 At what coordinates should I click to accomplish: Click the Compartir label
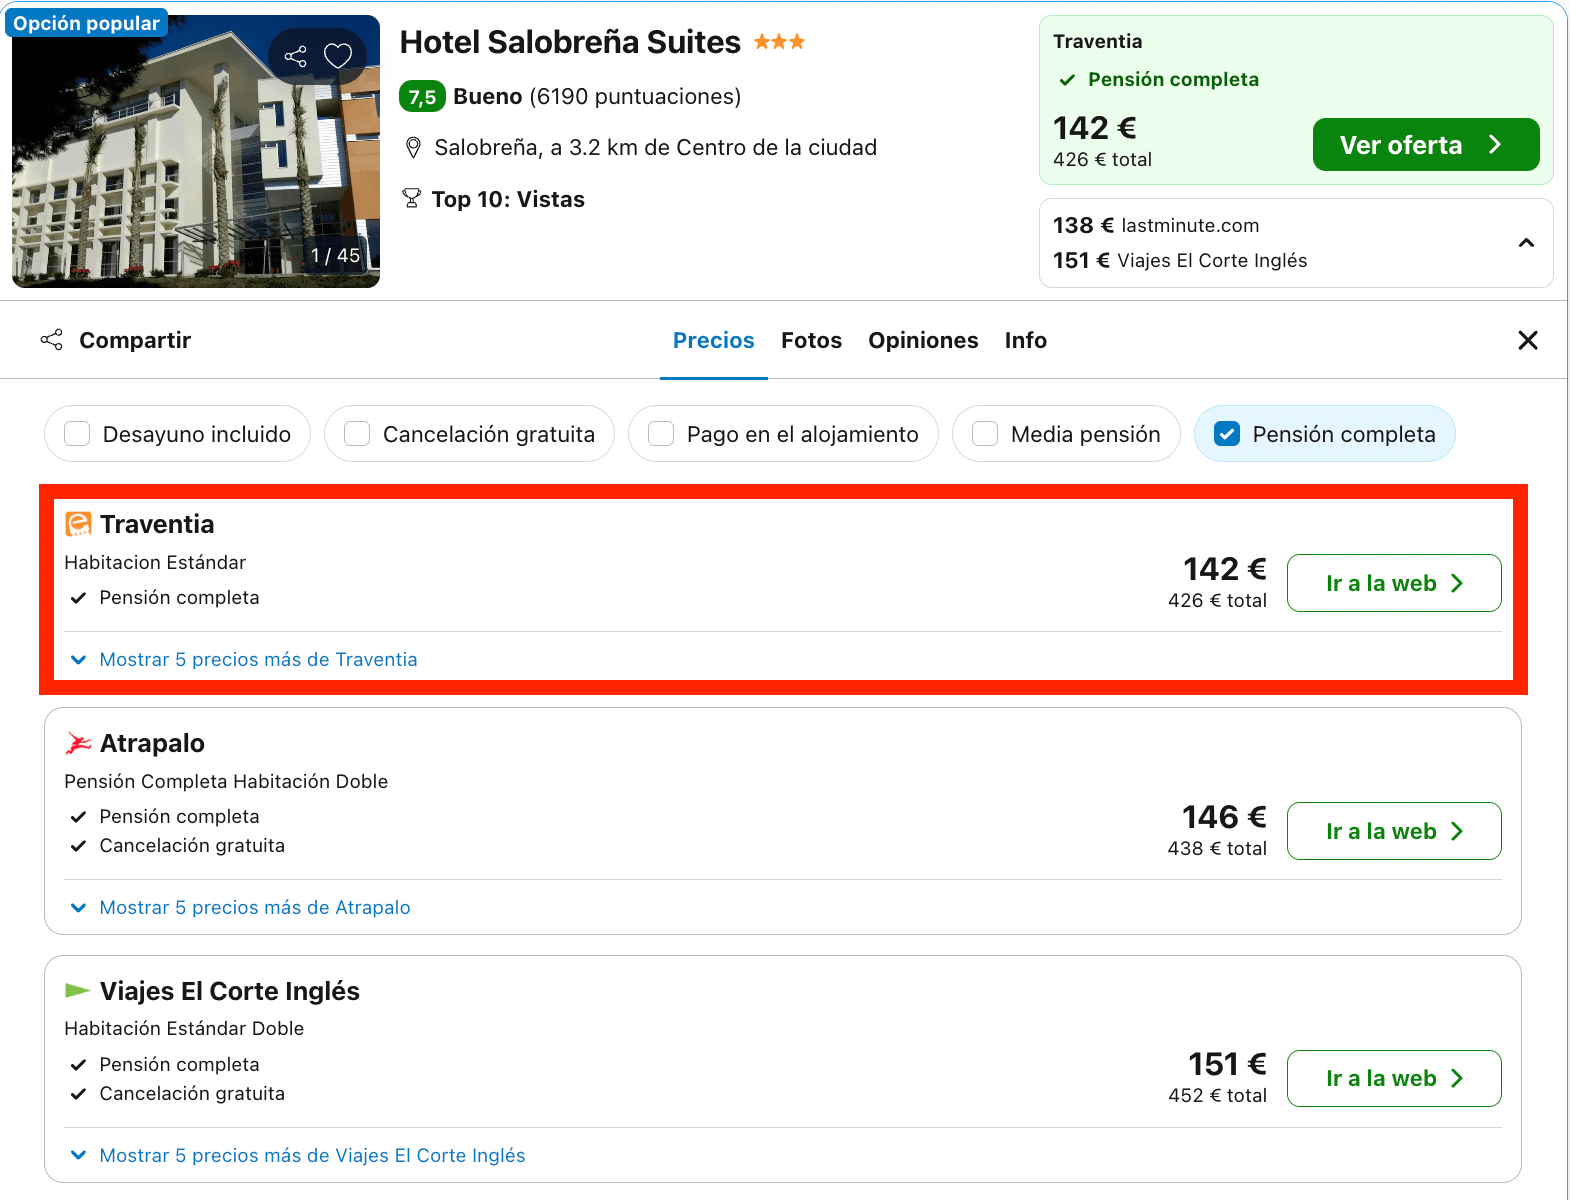135,340
